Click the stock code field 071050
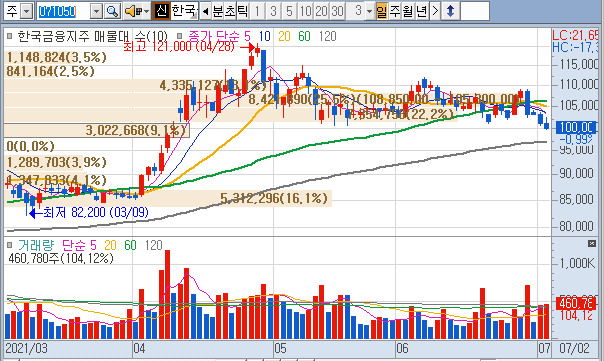The width and height of the screenshot is (604, 361). (64, 11)
